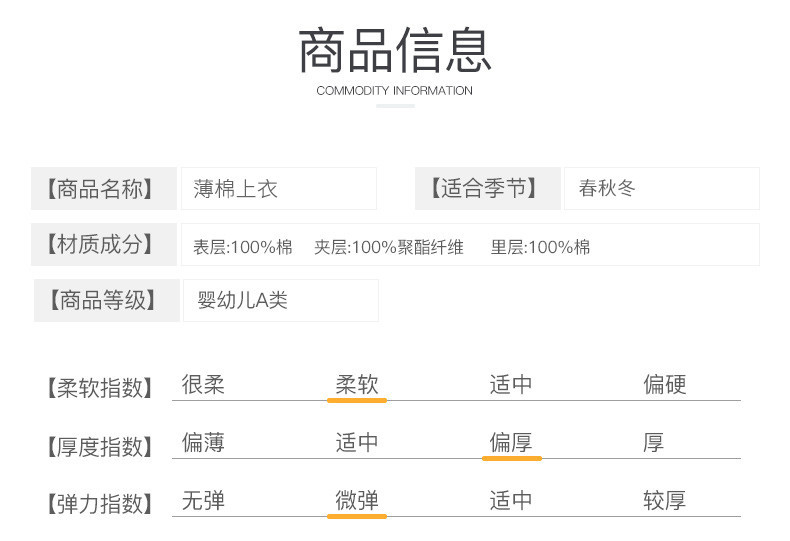The width and height of the screenshot is (790, 541).
Task: Select the 【适合季节】 label
Action: (x=488, y=188)
